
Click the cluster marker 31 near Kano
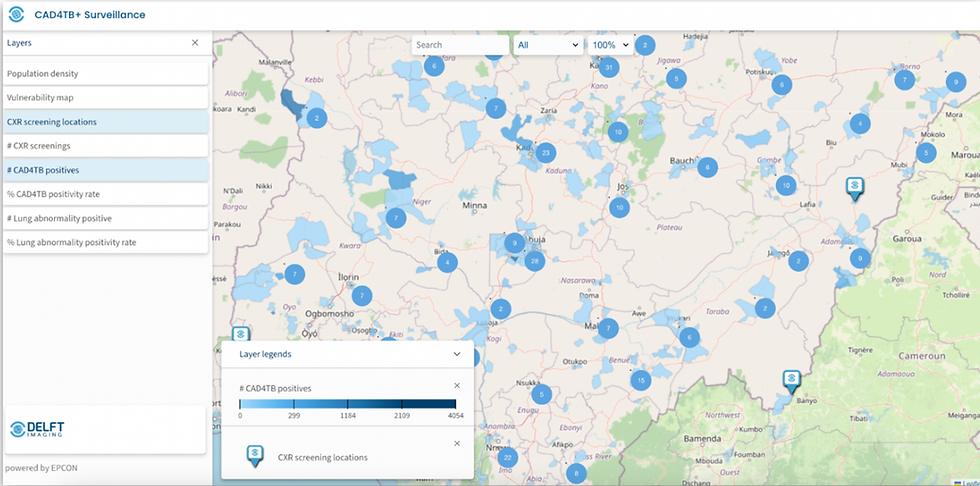[609, 67]
